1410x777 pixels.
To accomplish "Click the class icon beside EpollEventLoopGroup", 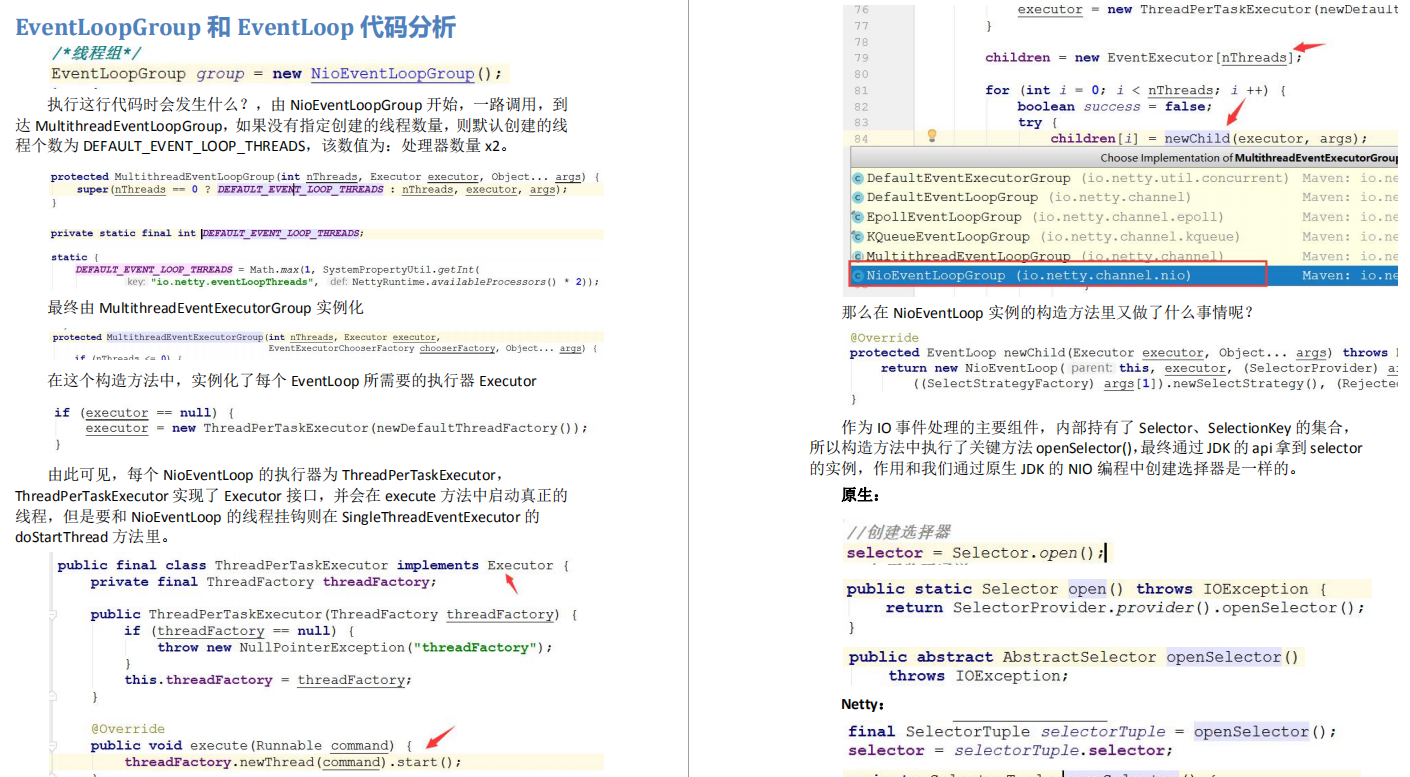I will [x=857, y=217].
